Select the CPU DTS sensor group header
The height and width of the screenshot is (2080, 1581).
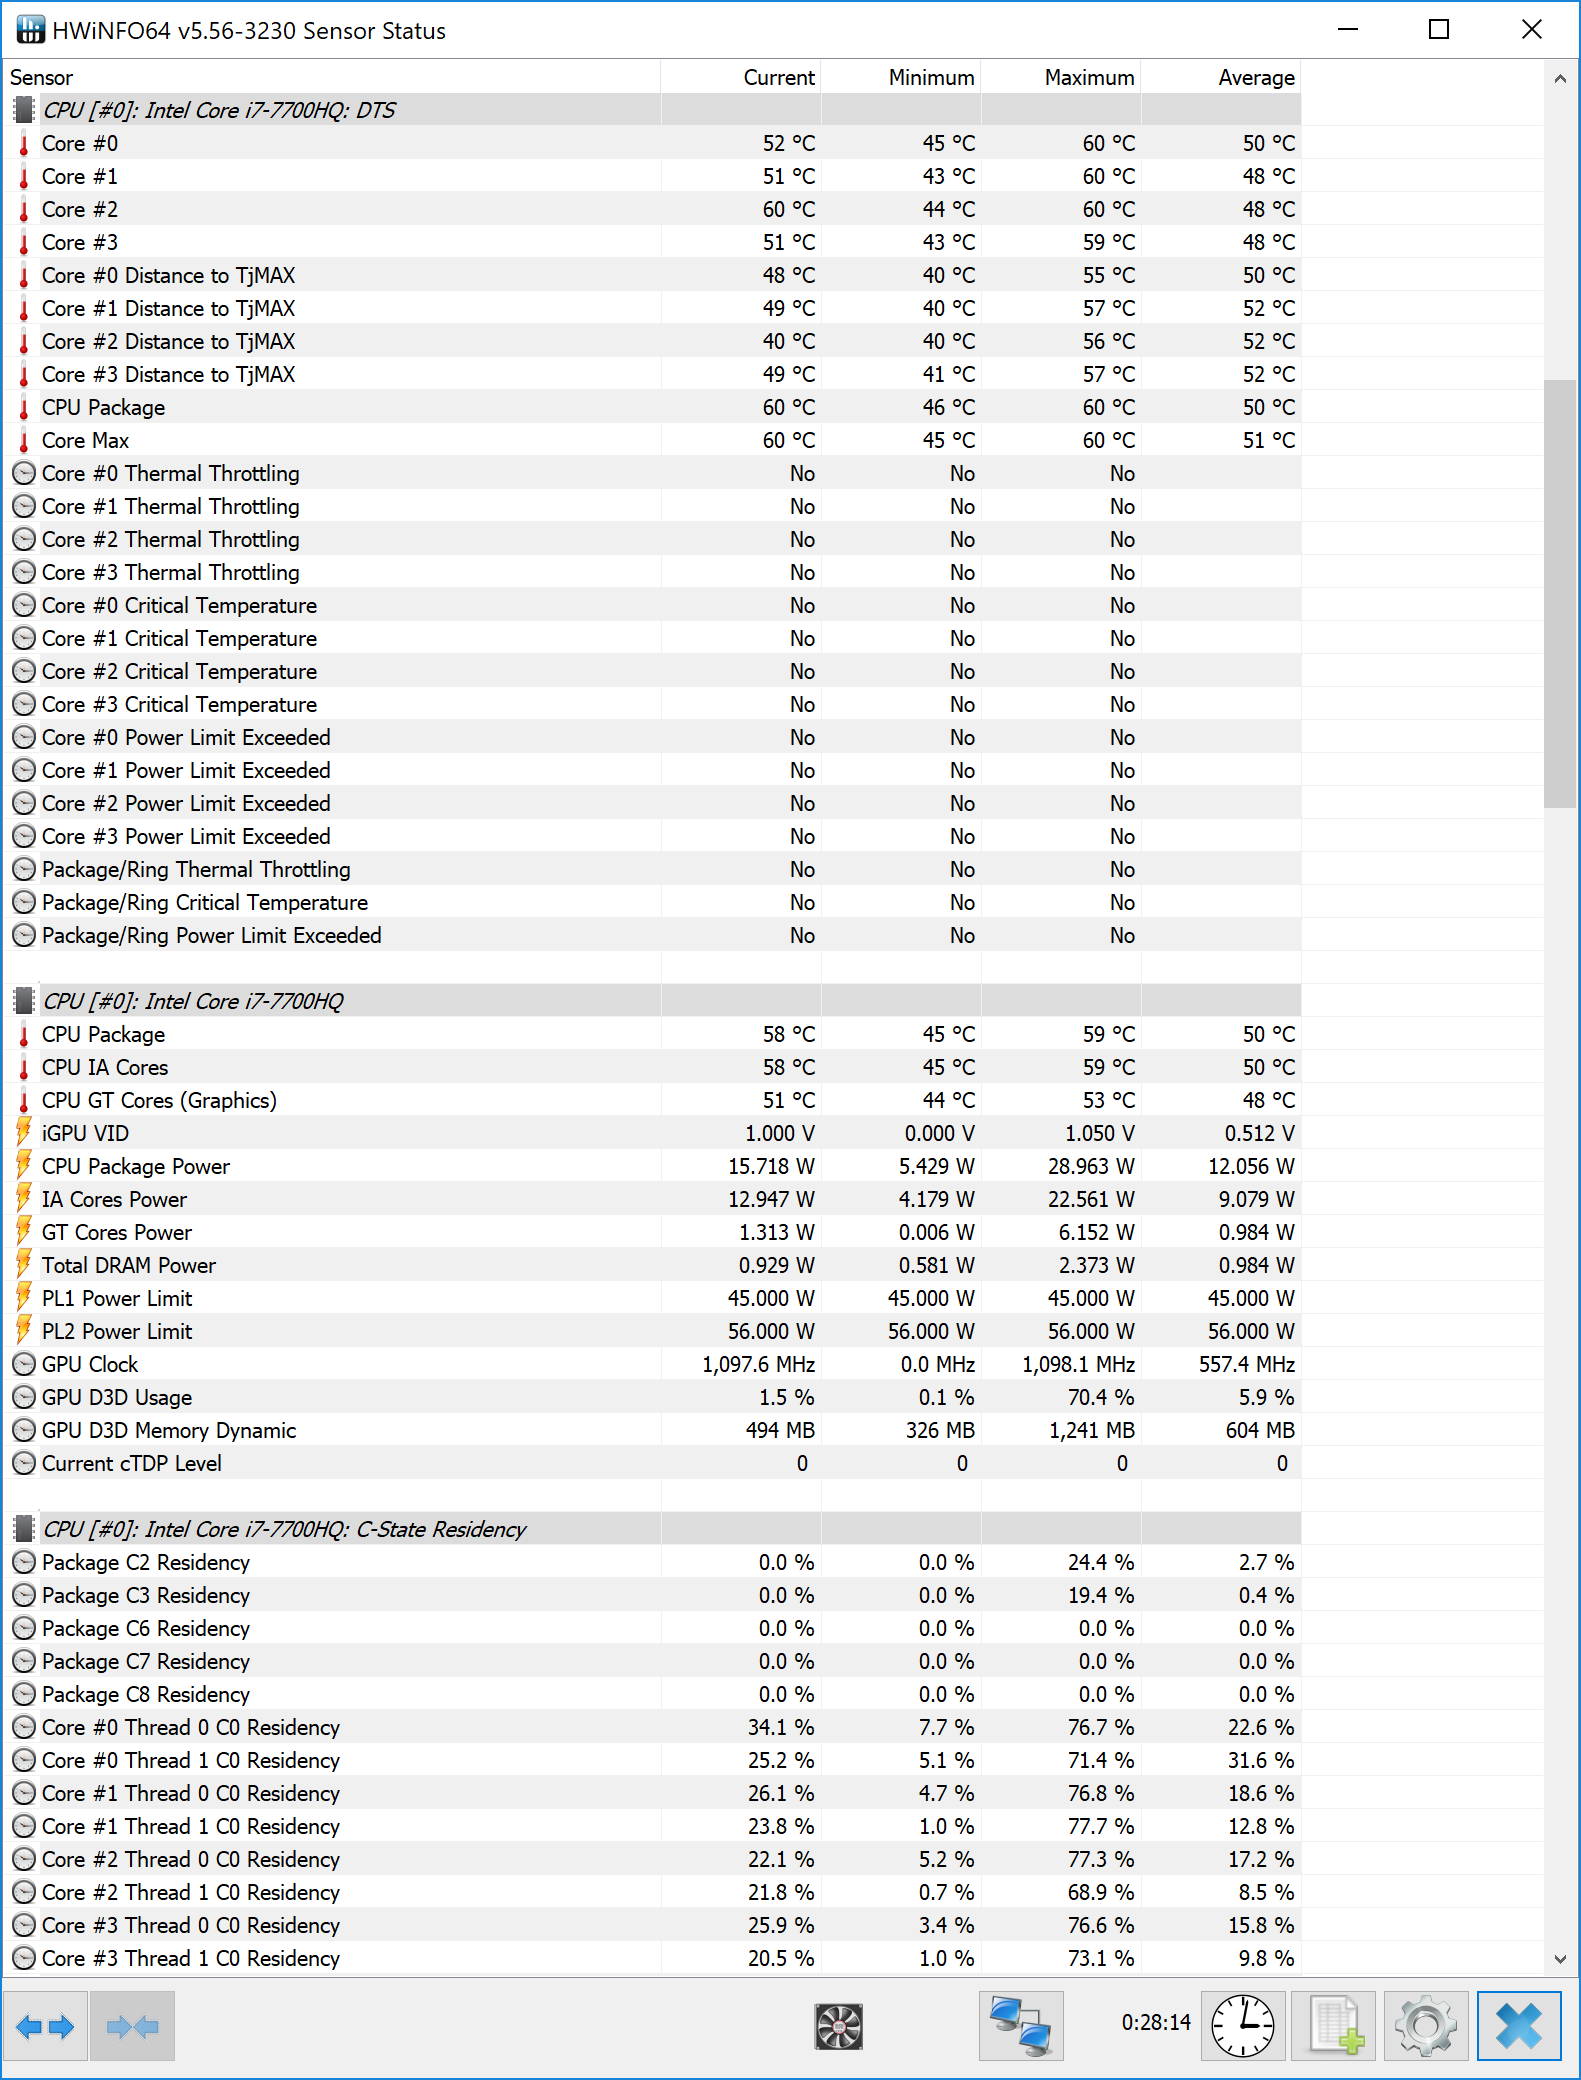pos(219,110)
